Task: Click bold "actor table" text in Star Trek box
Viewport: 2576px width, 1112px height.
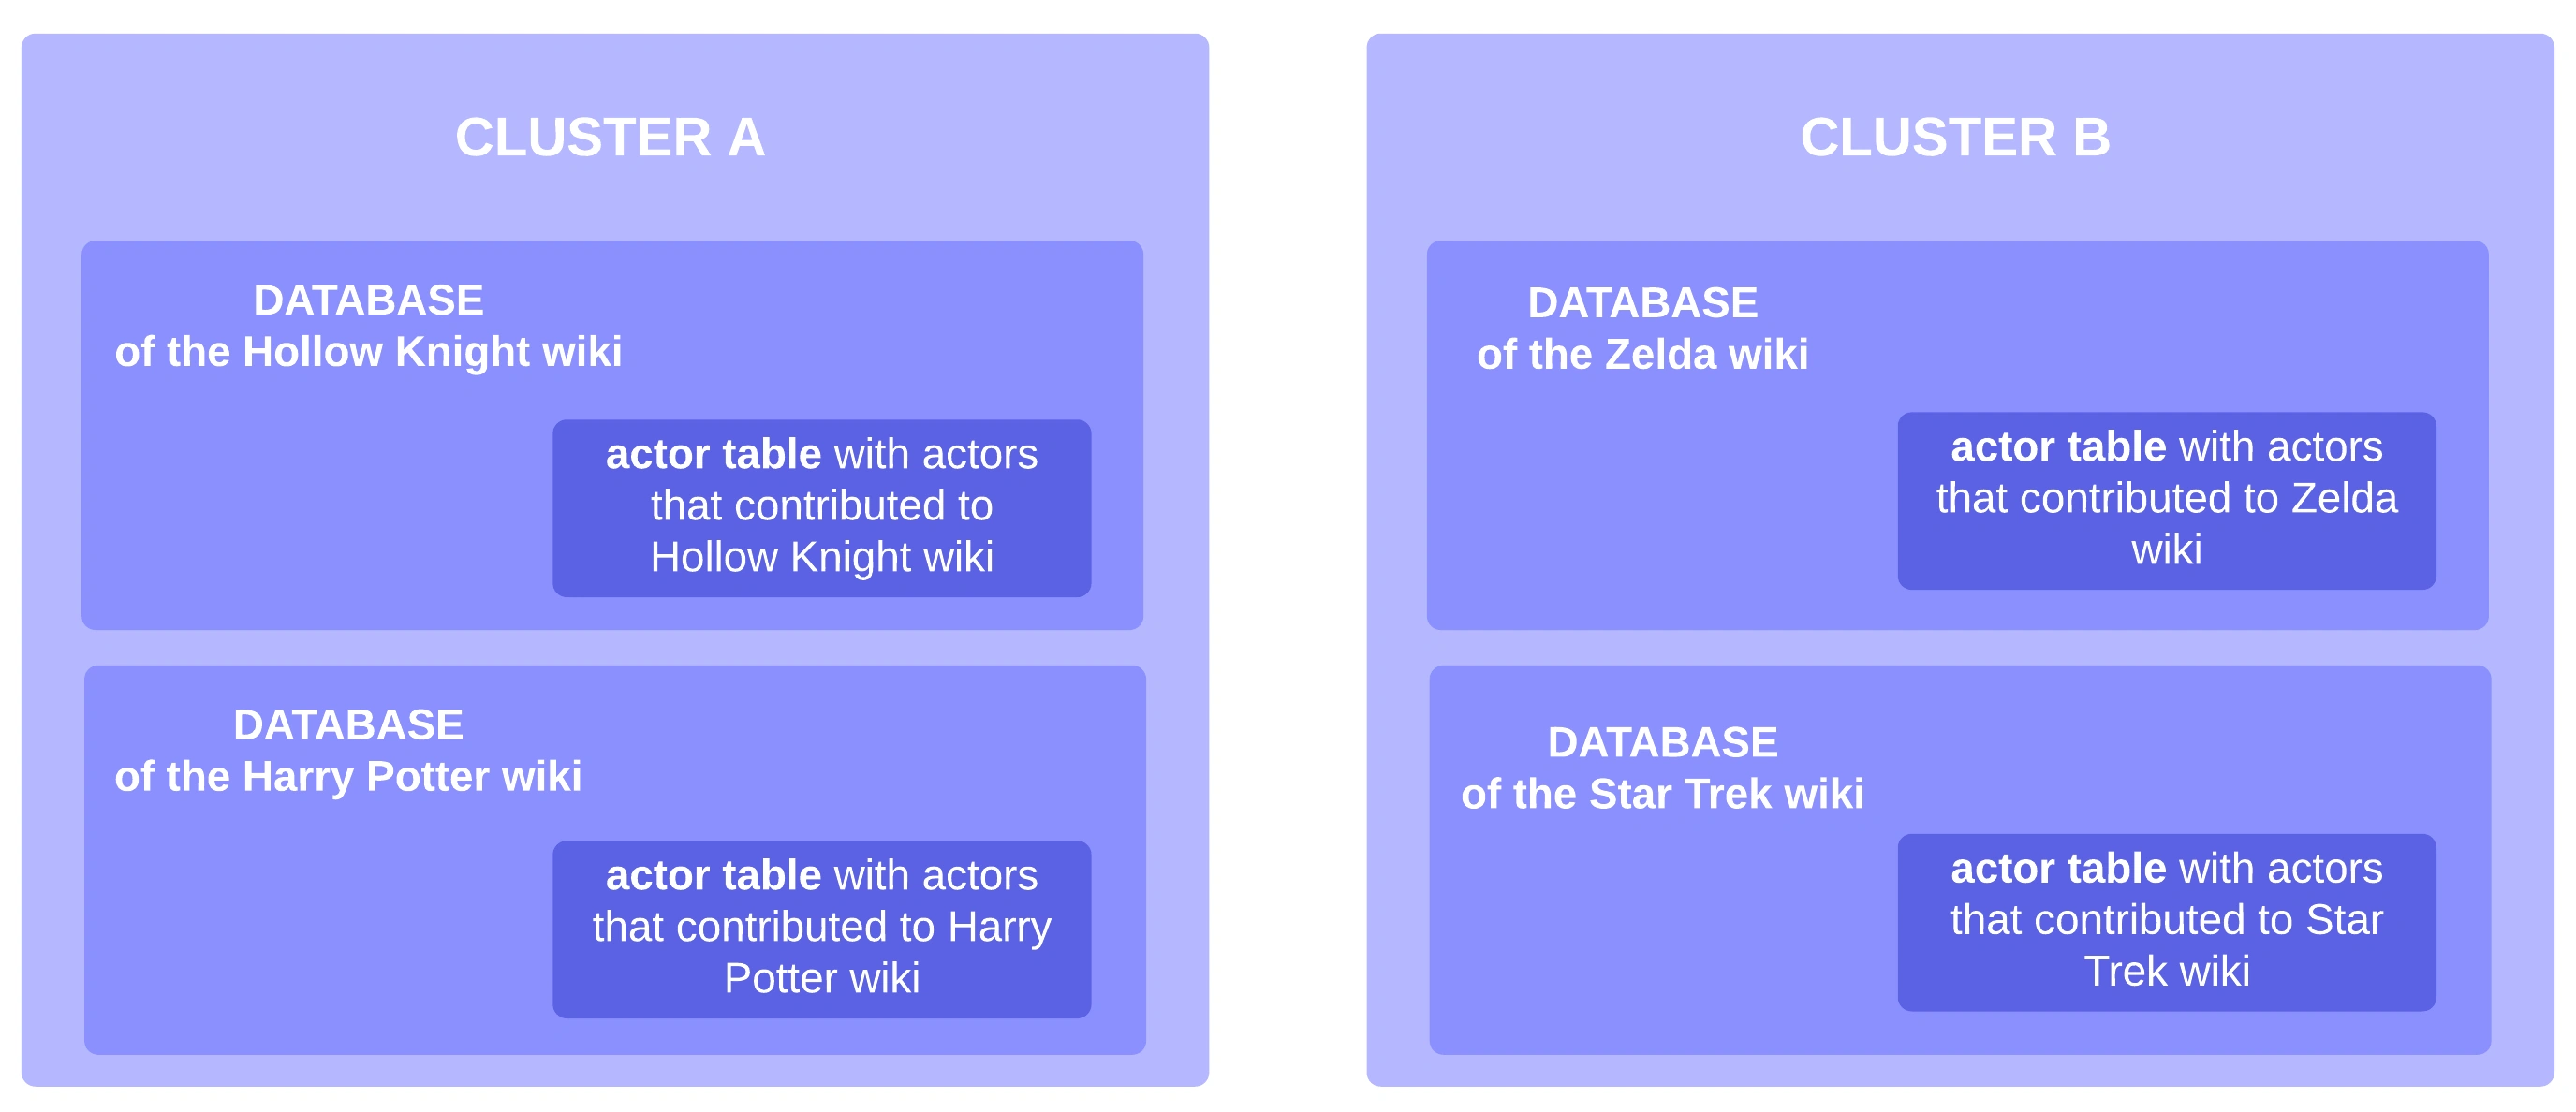Action: click(2058, 868)
